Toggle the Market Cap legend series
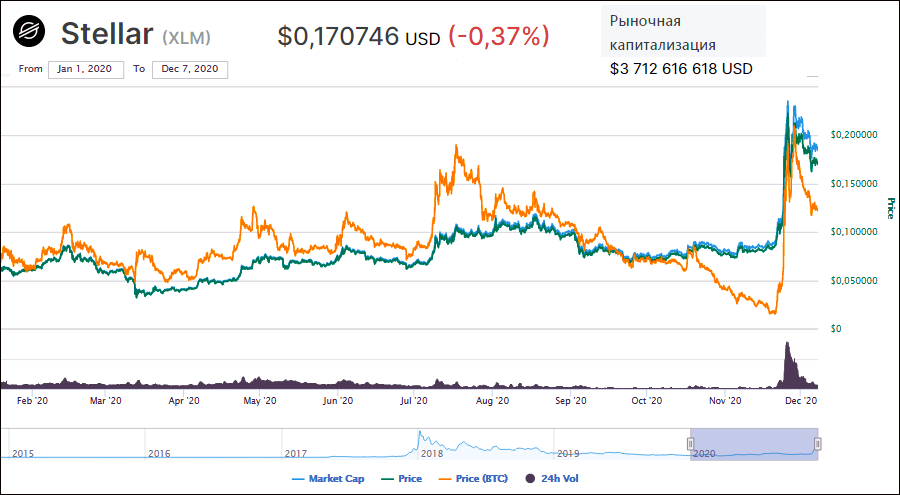900x495 pixels. (329, 479)
